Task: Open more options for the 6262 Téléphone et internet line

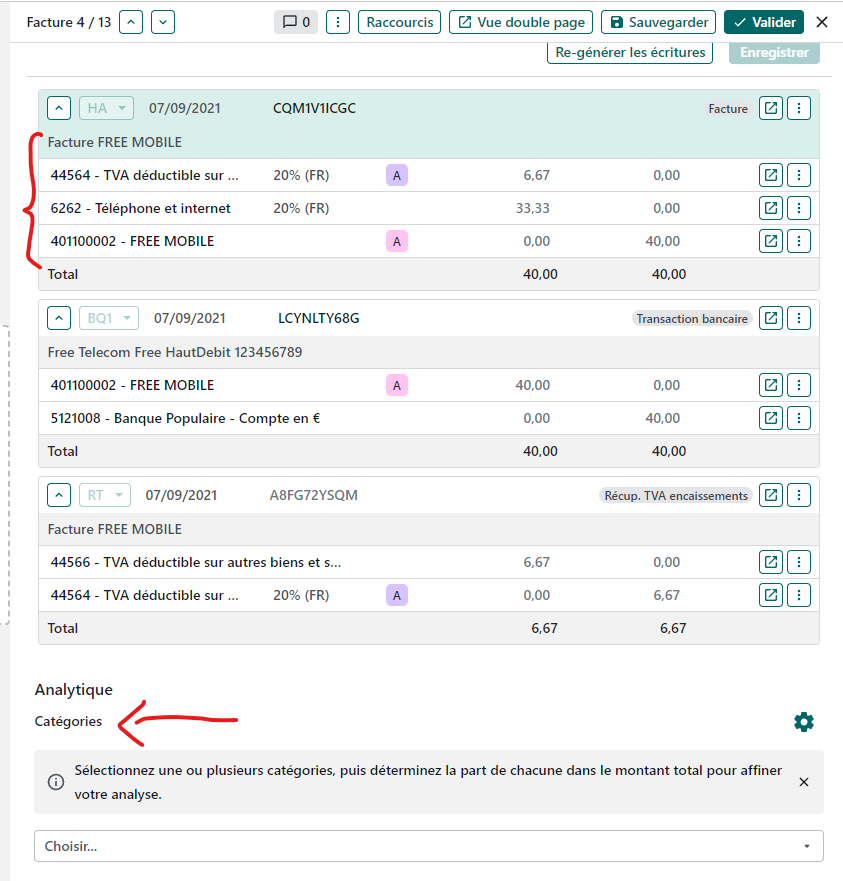Action: pyautogui.click(x=798, y=208)
